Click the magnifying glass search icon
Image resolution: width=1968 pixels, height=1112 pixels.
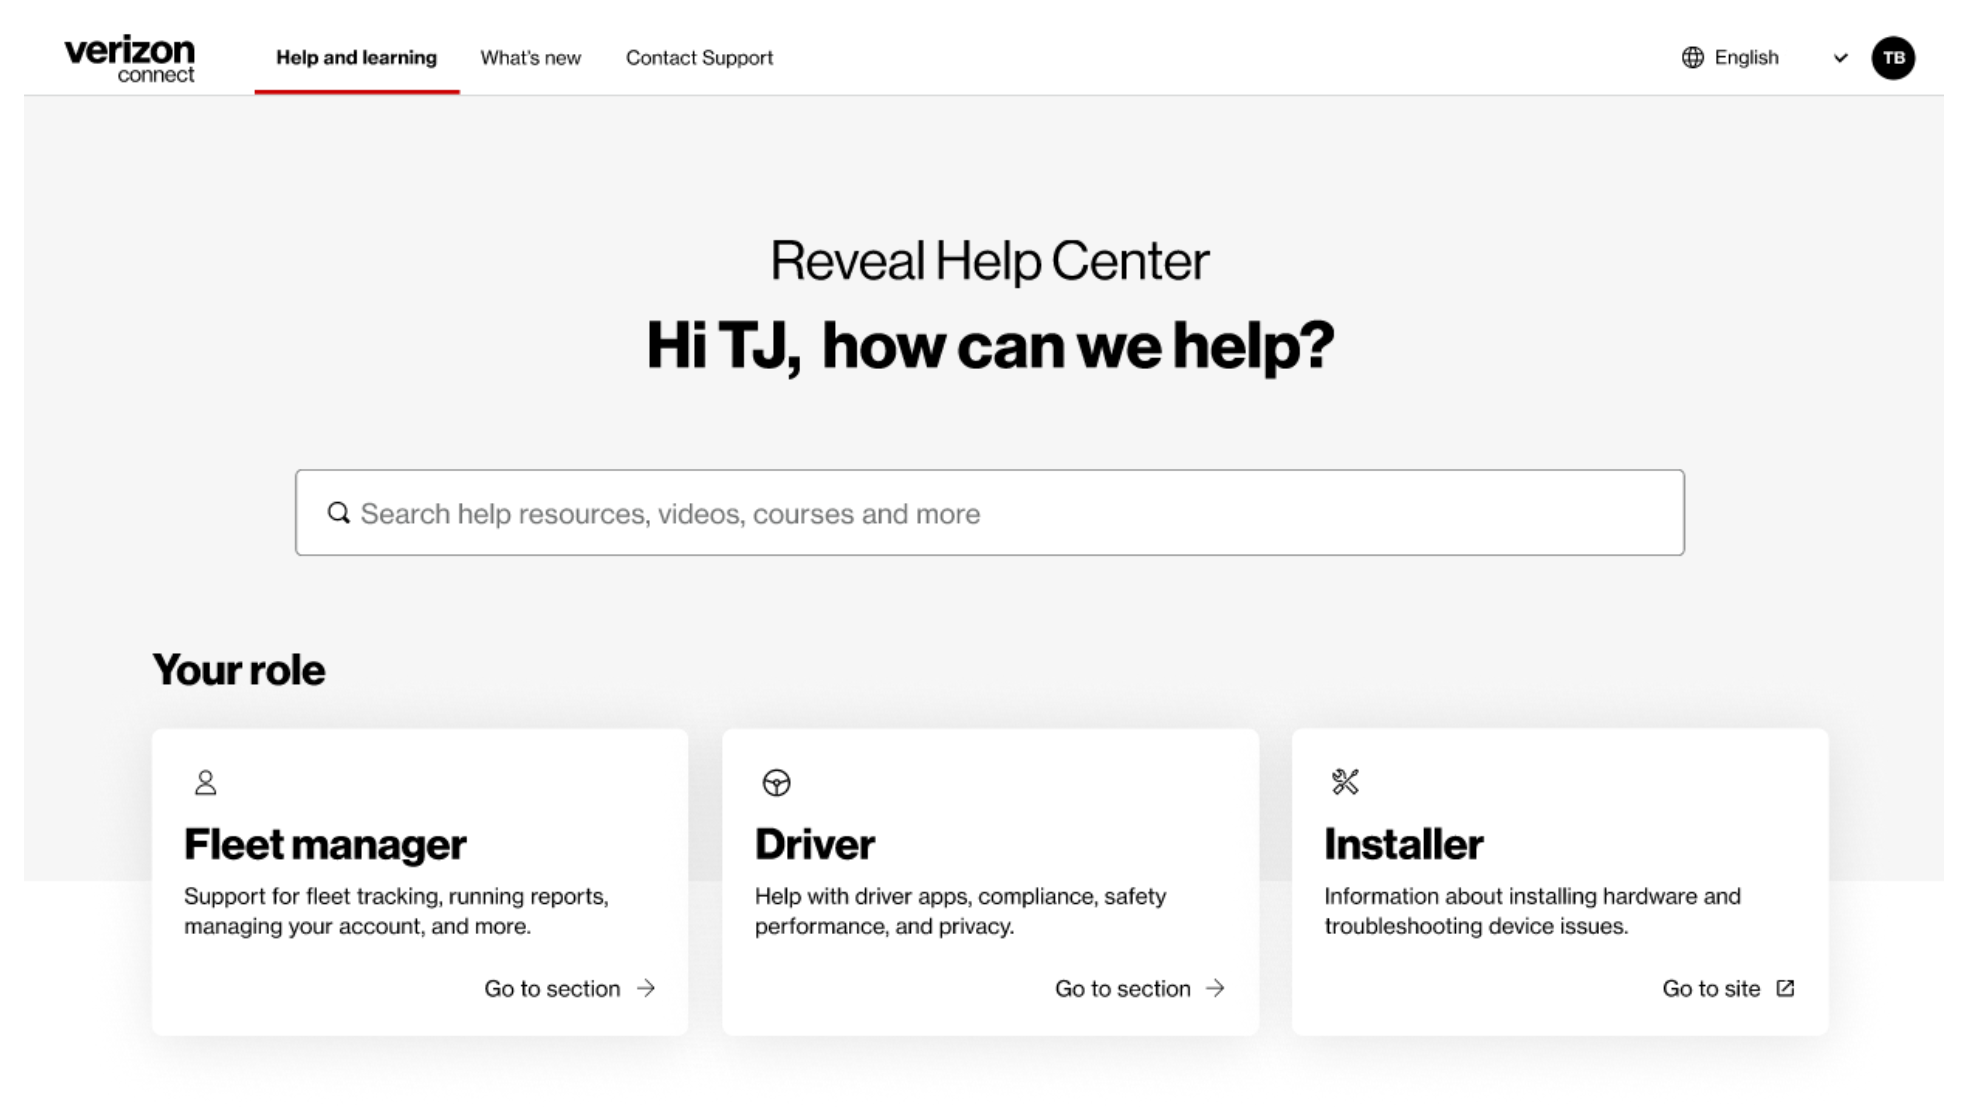(x=339, y=513)
